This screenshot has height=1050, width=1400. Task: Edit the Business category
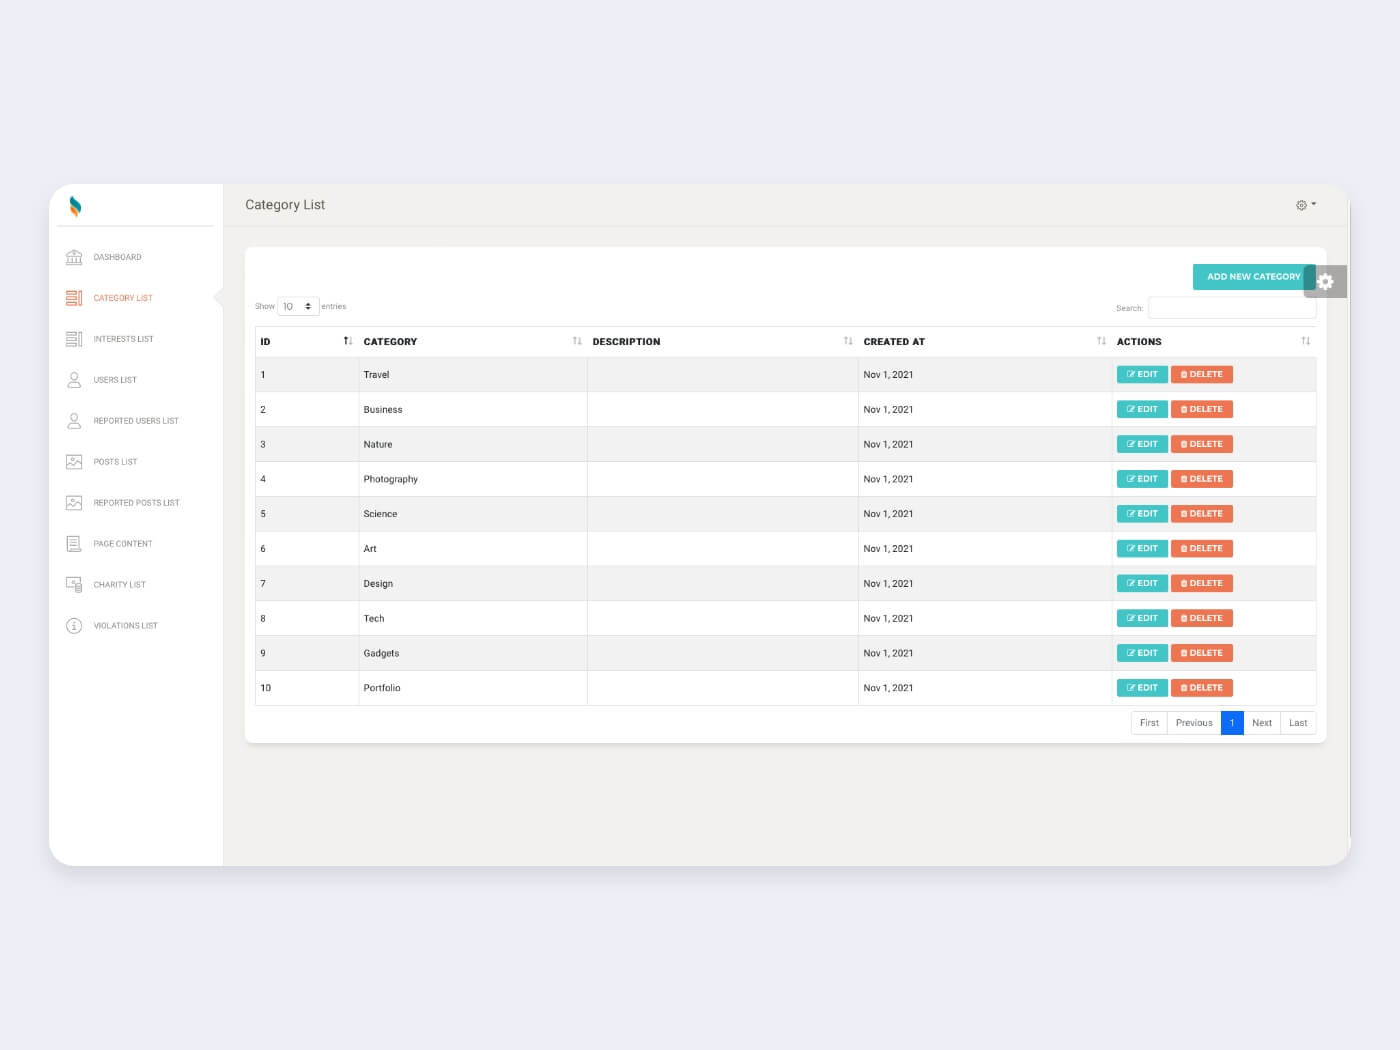click(x=1142, y=410)
